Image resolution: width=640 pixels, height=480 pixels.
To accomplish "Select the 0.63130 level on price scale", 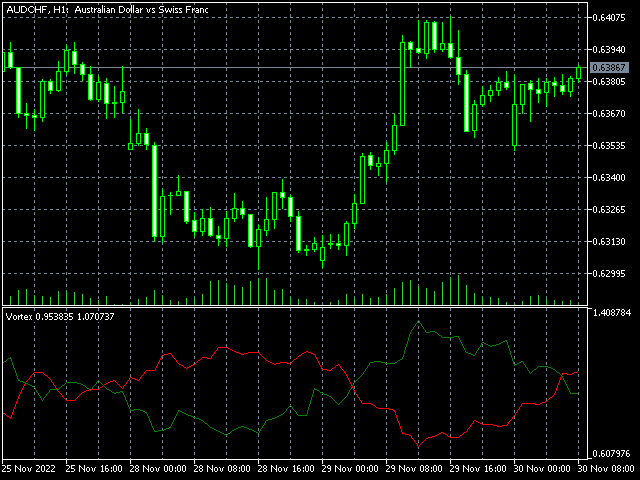I will click(609, 242).
